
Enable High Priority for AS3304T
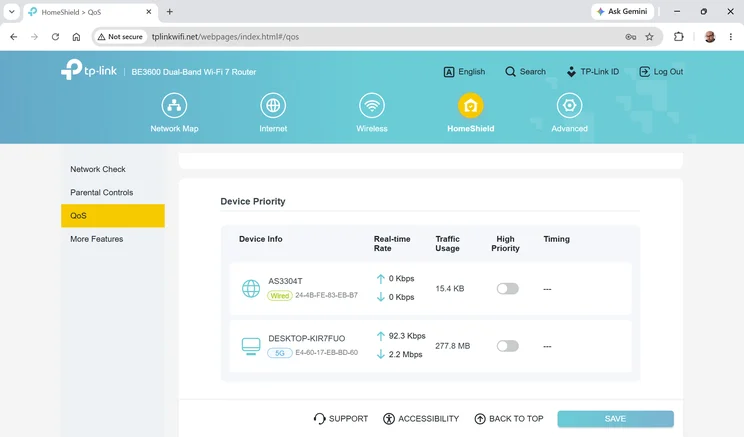(507, 288)
